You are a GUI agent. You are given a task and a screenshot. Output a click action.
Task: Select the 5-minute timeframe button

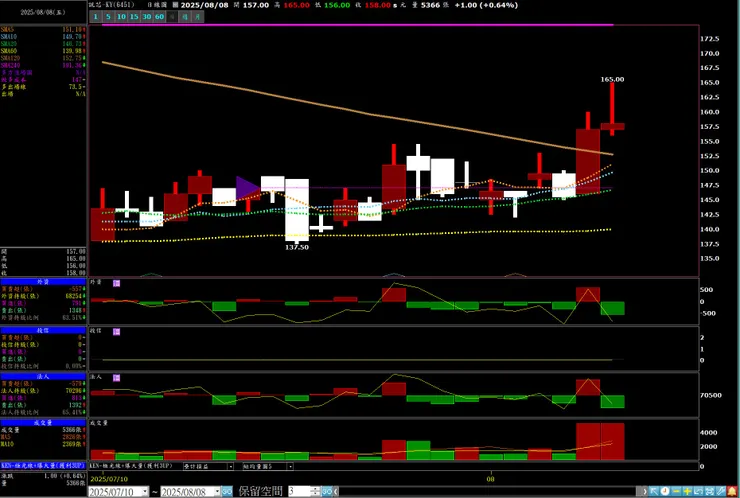click(108, 17)
